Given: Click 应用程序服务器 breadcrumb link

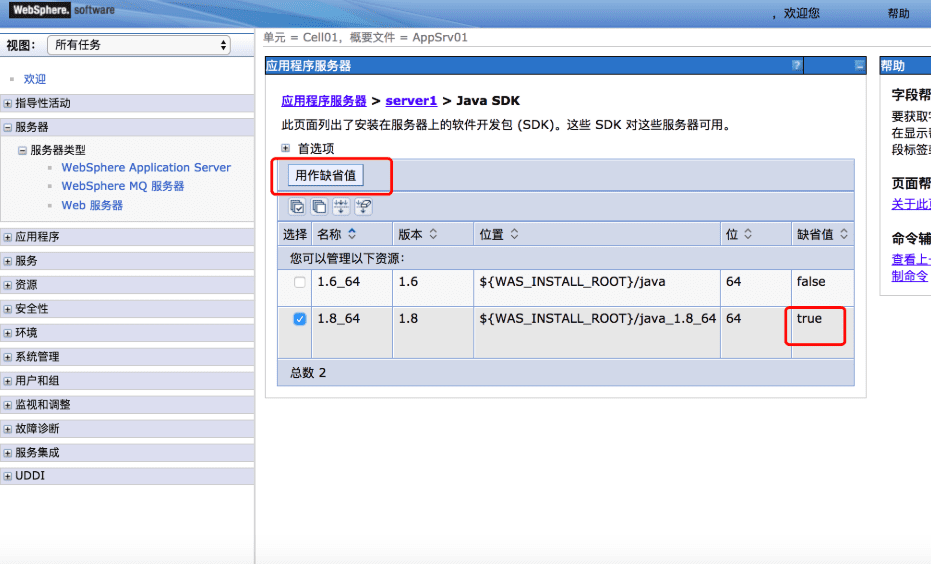Looking at the screenshot, I should [x=324, y=100].
